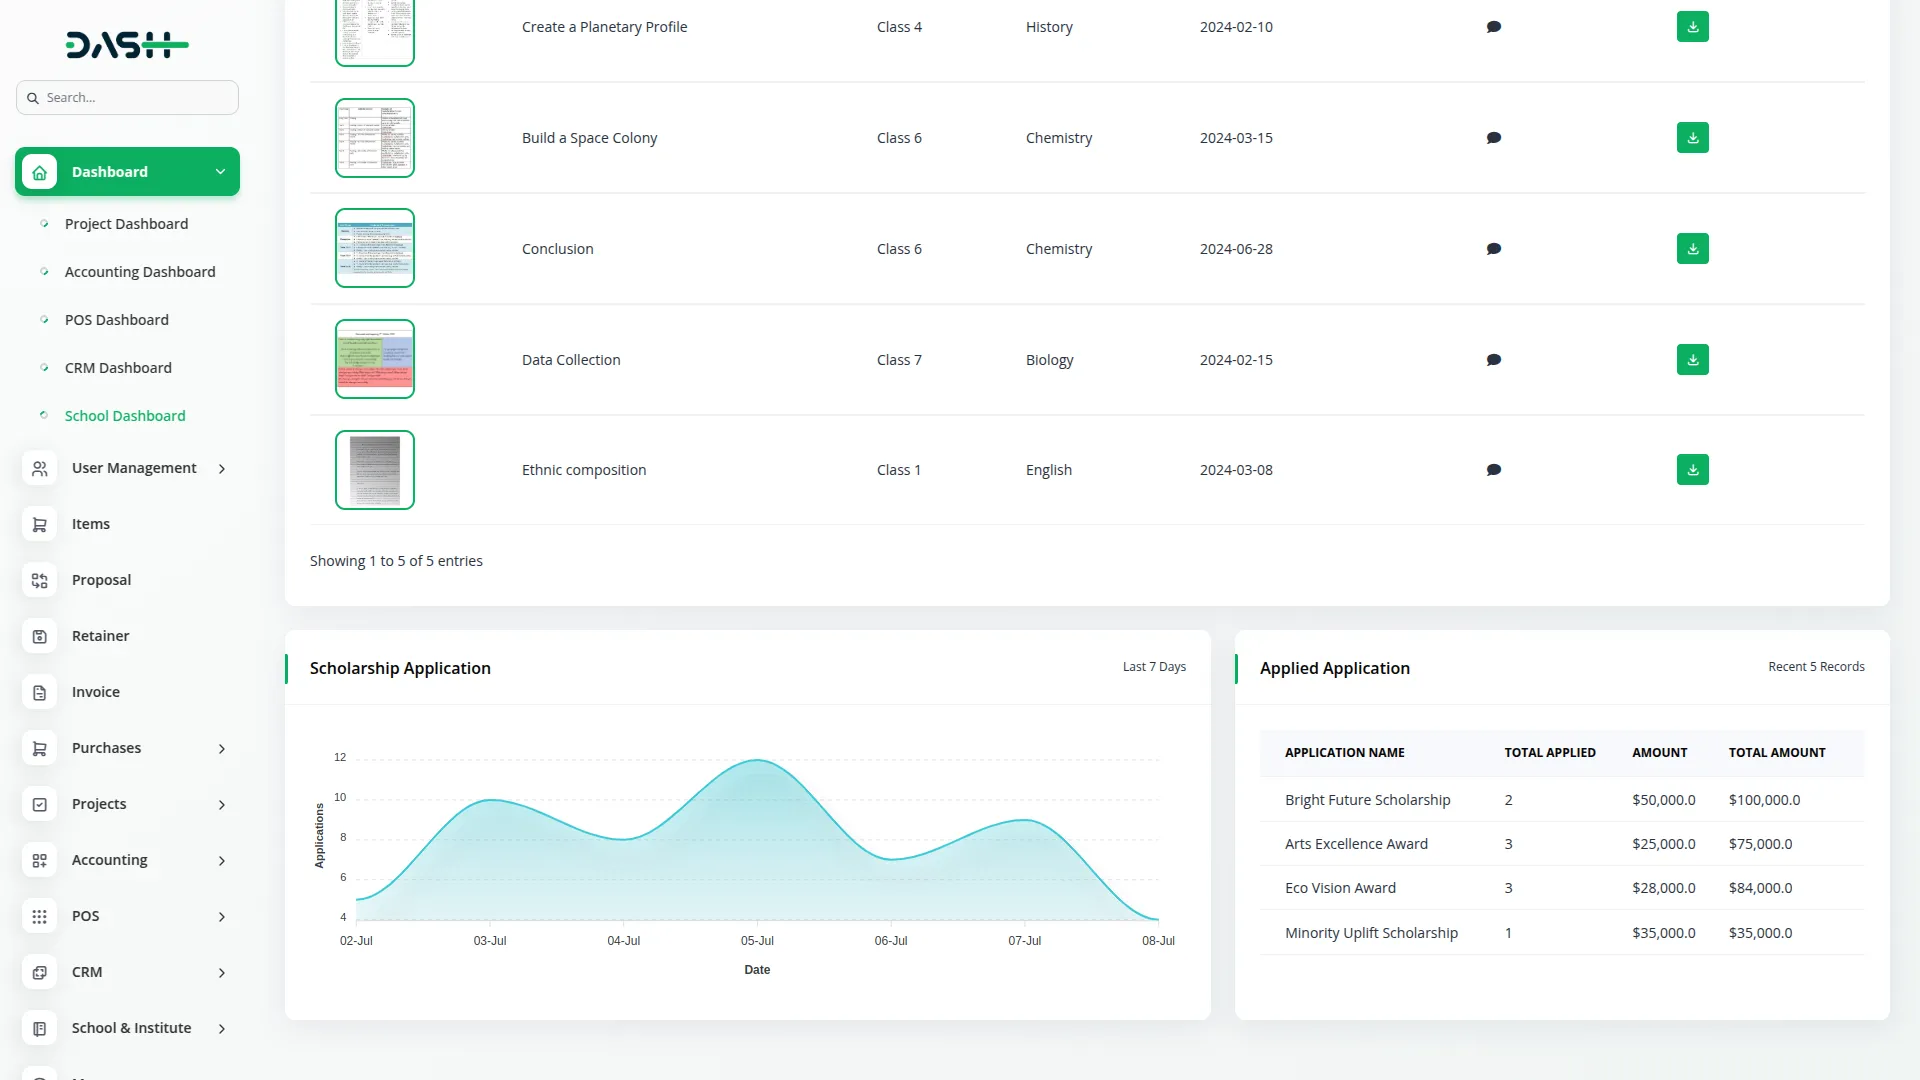The width and height of the screenshot is (1920, 1080).
Task: Download the Build a Space Colony file
Action: 1692,138
